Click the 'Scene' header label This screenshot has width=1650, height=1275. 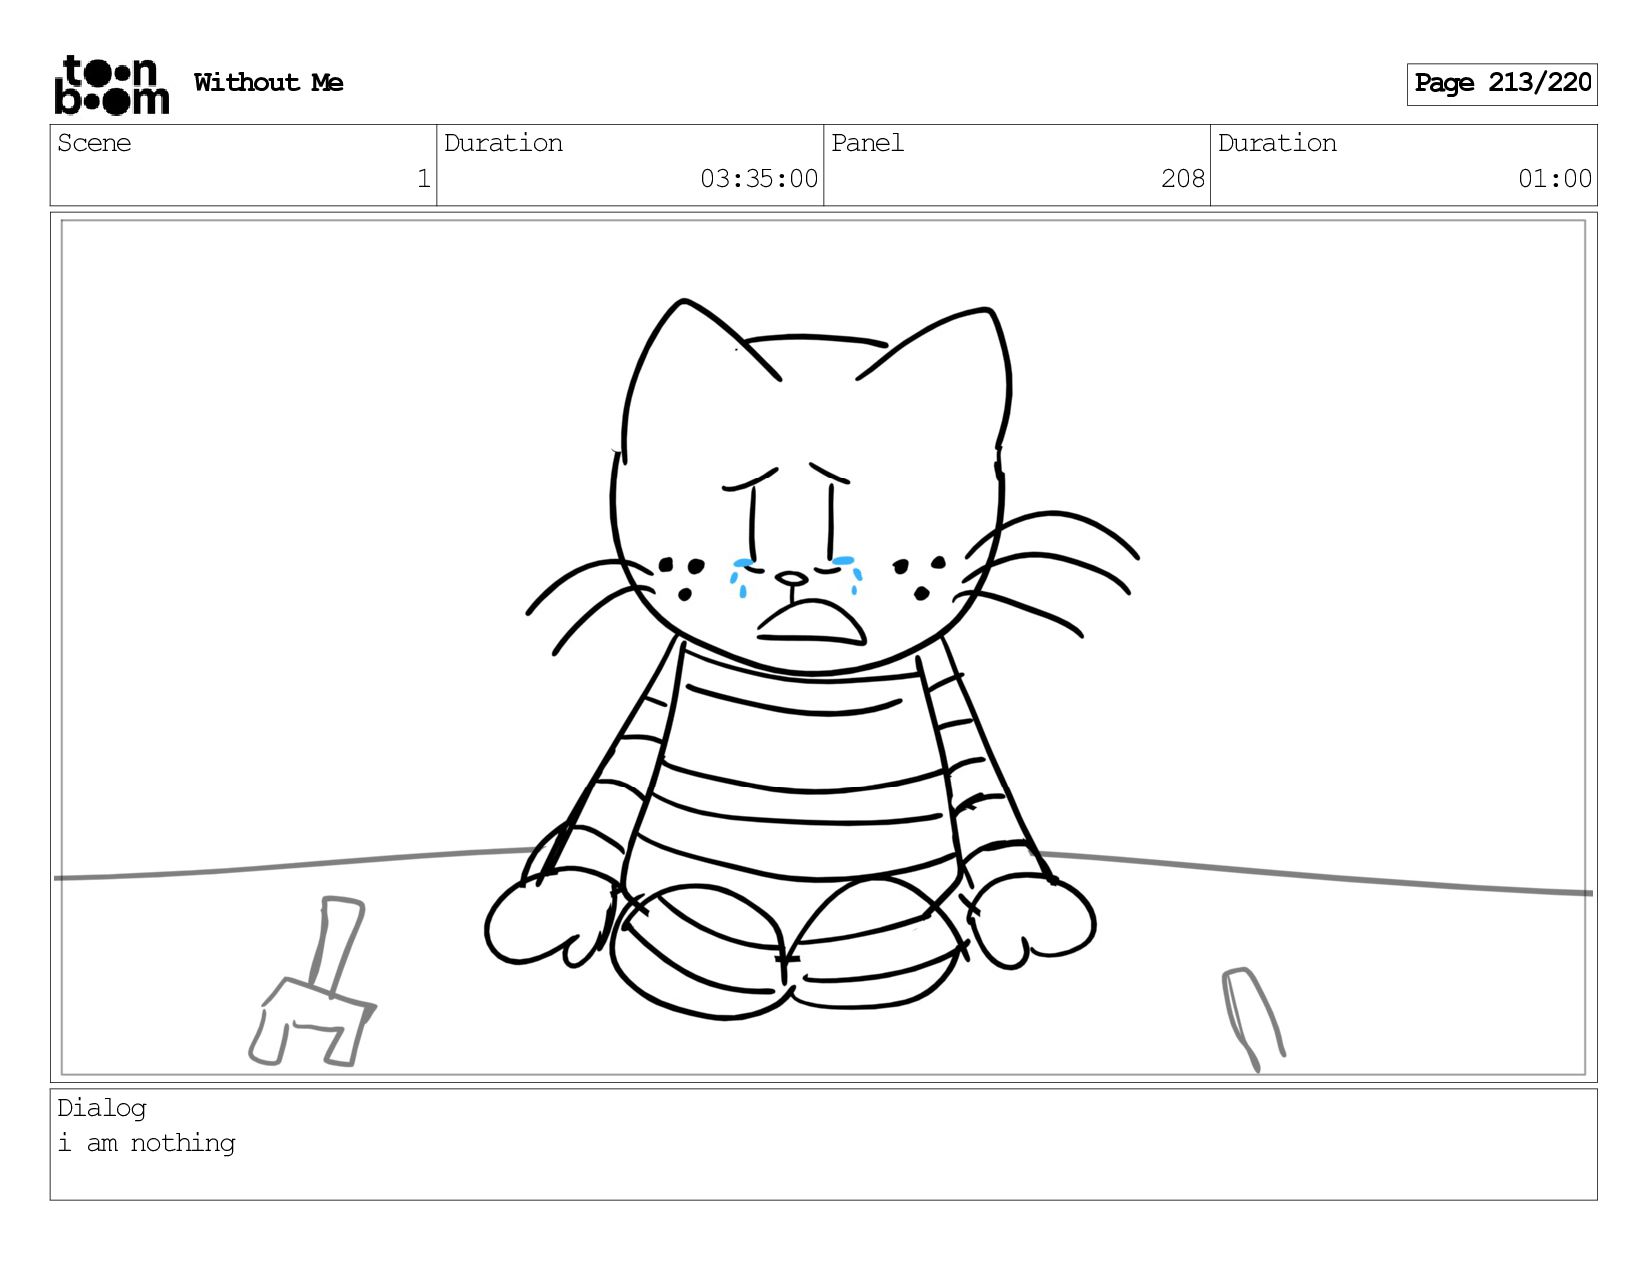click(94, 143)
